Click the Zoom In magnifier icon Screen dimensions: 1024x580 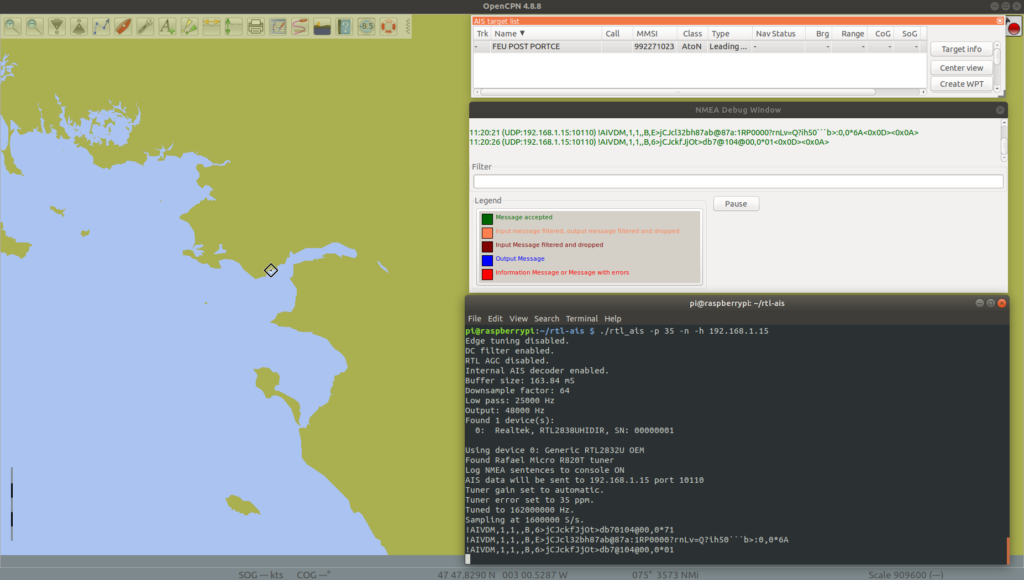pyautogui.click(x=12, y=27)
